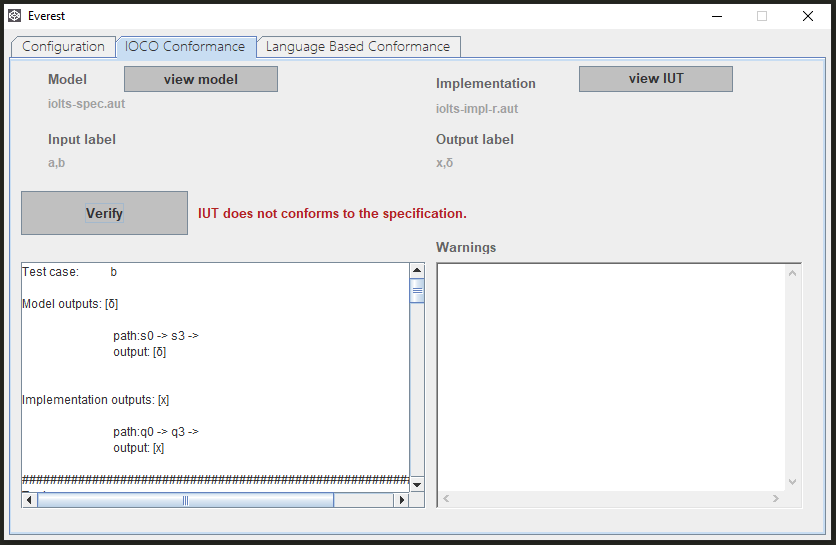Click the Warnings panel up scroll arrow
The height and width of the screenshot is (545, 836).
(794, 272)
